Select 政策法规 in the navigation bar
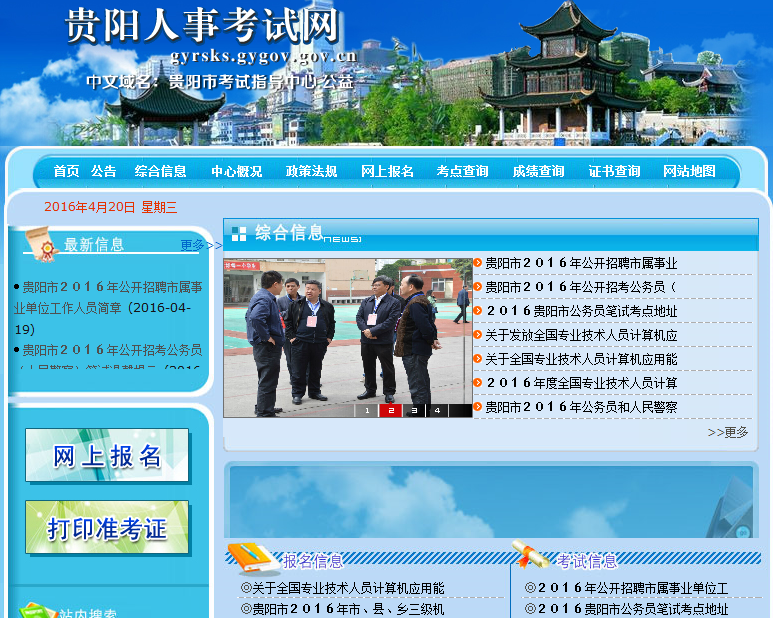 coord(312,171)
